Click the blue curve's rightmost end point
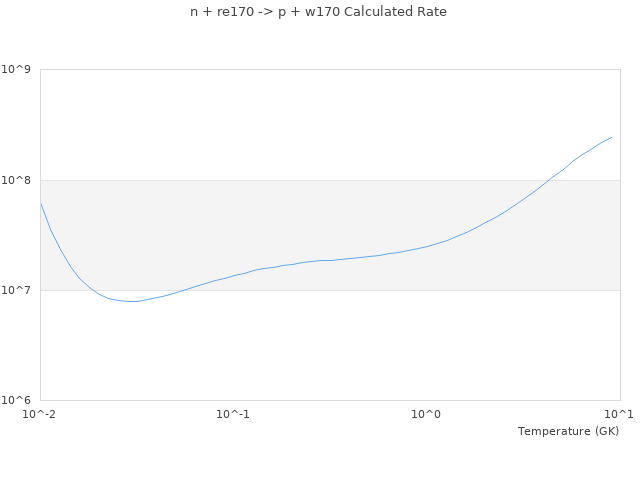Viewport: 640px width, 480px height. [611, 137]
